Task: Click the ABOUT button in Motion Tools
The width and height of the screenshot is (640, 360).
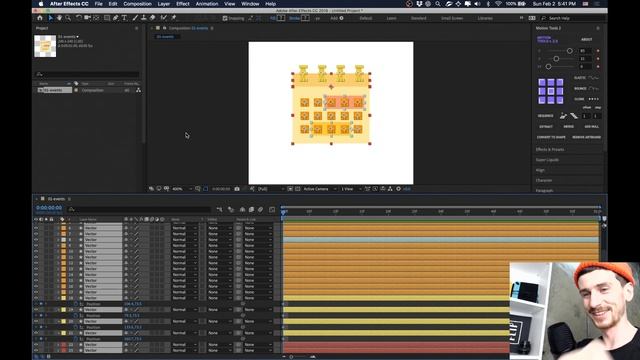Action: [x=587, y=39]
